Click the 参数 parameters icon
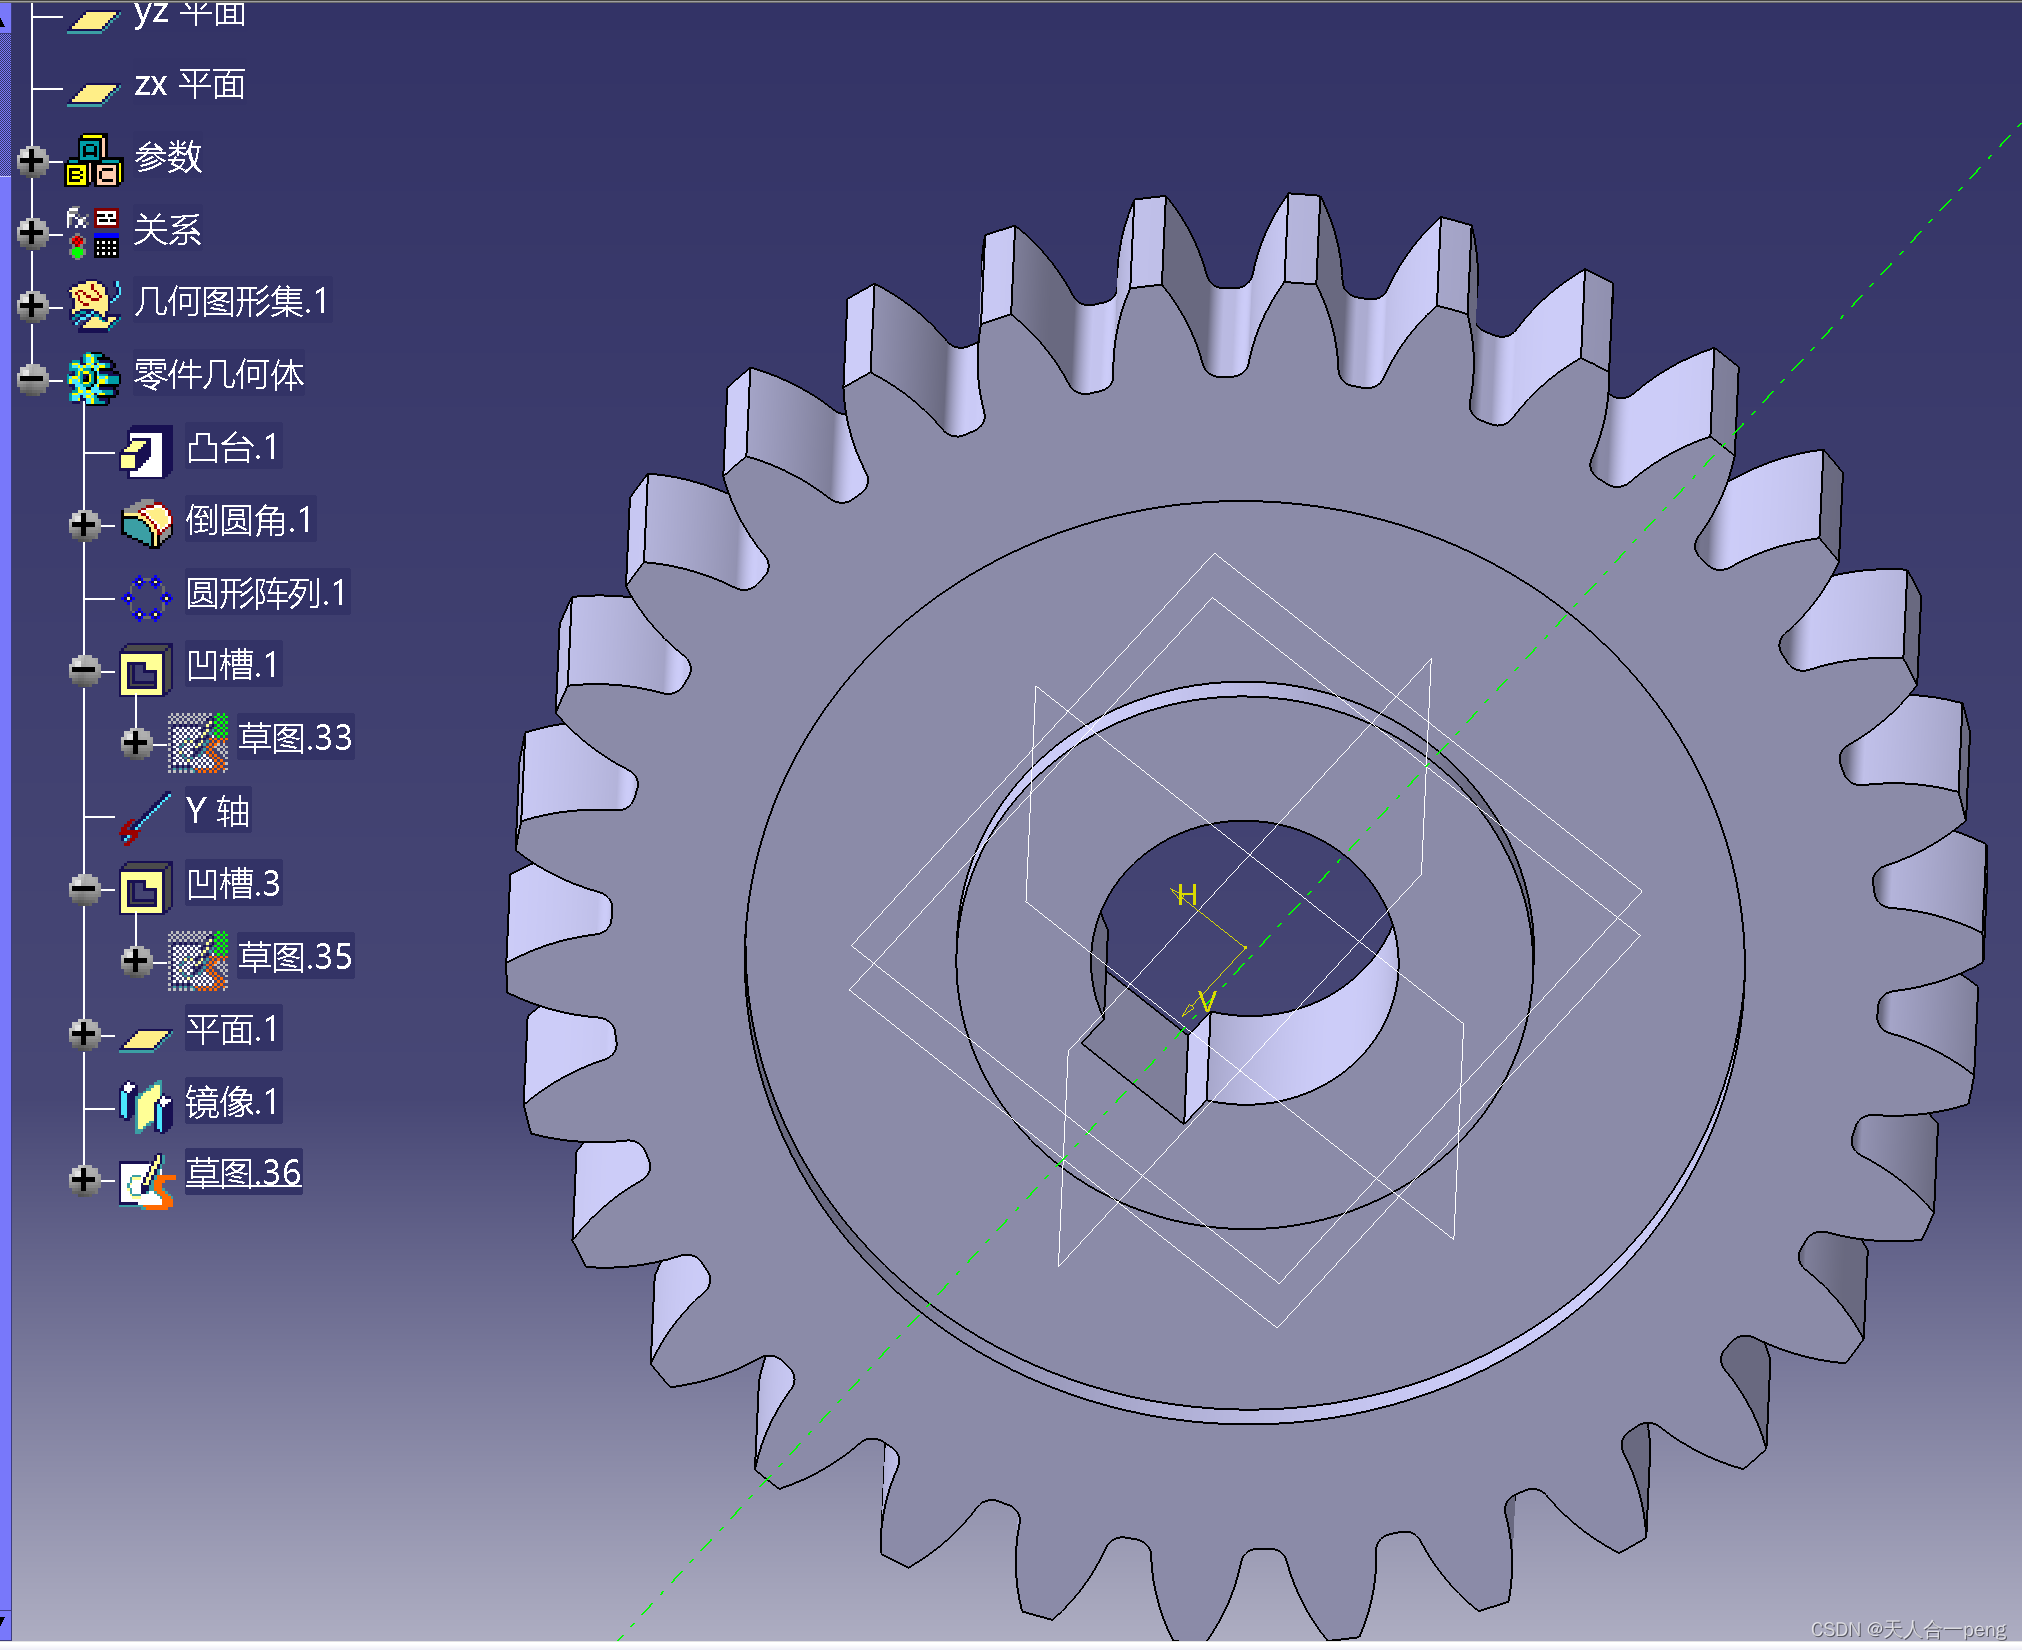This screenshot has width=2022, height=1650. (x=93, y=160)
